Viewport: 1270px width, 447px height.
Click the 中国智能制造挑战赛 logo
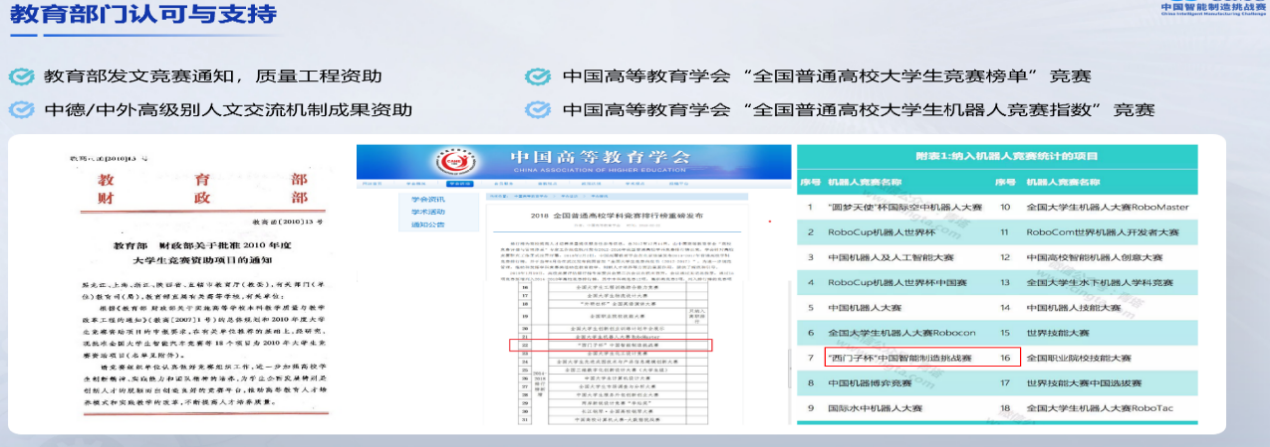[x=1212, y=8]
